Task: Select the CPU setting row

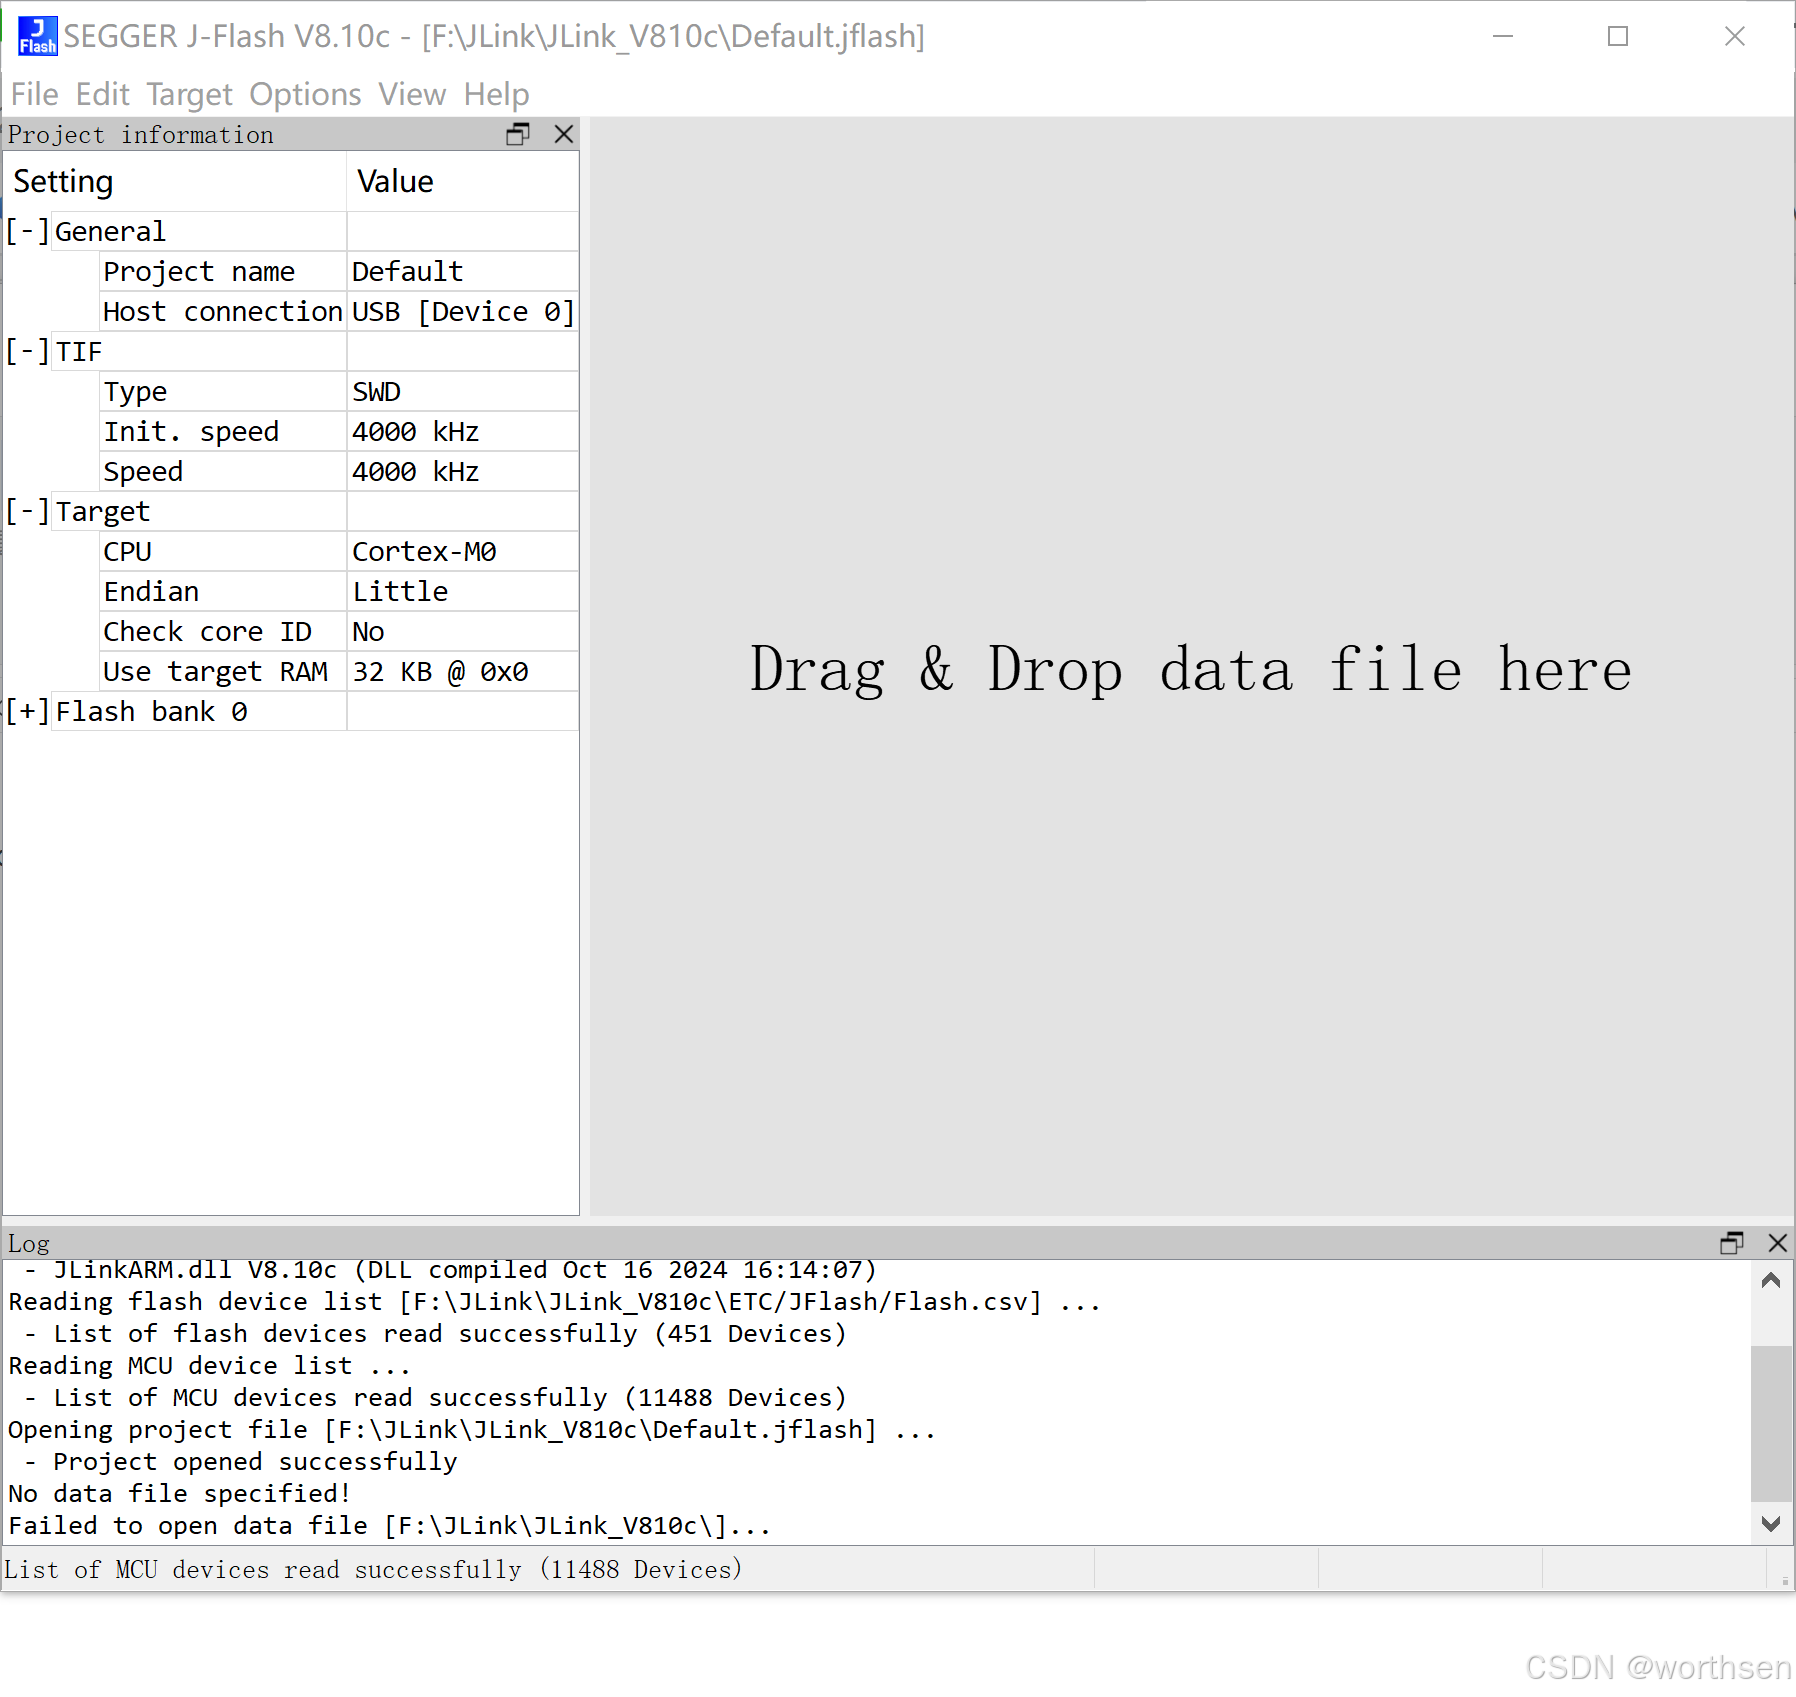Action: coord(223,551)
